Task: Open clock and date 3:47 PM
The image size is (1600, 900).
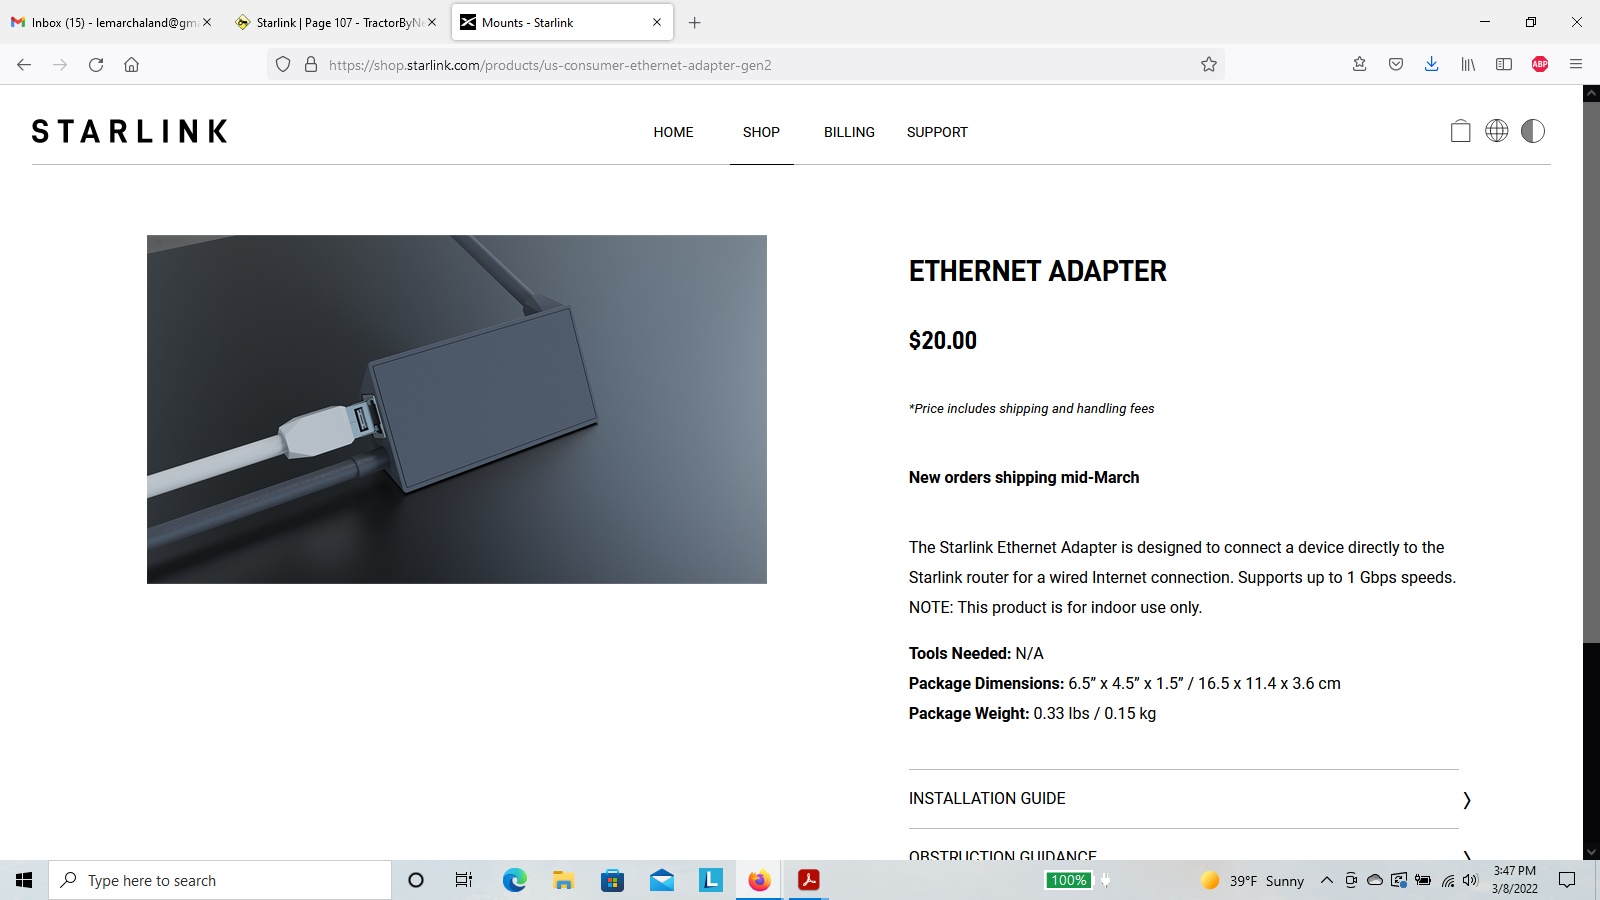Action: pyautogui.click(x=1515, y=880)
